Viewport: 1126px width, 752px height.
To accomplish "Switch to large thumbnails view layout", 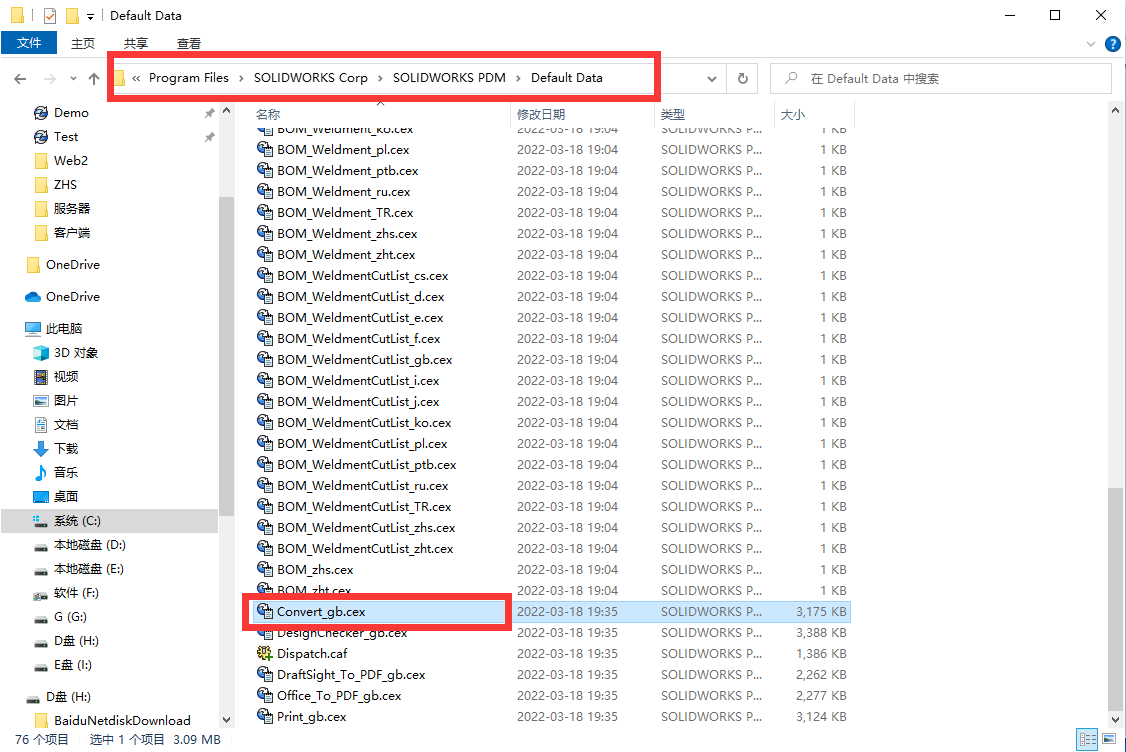I will pyautogui.click(x=1109, y=739).
